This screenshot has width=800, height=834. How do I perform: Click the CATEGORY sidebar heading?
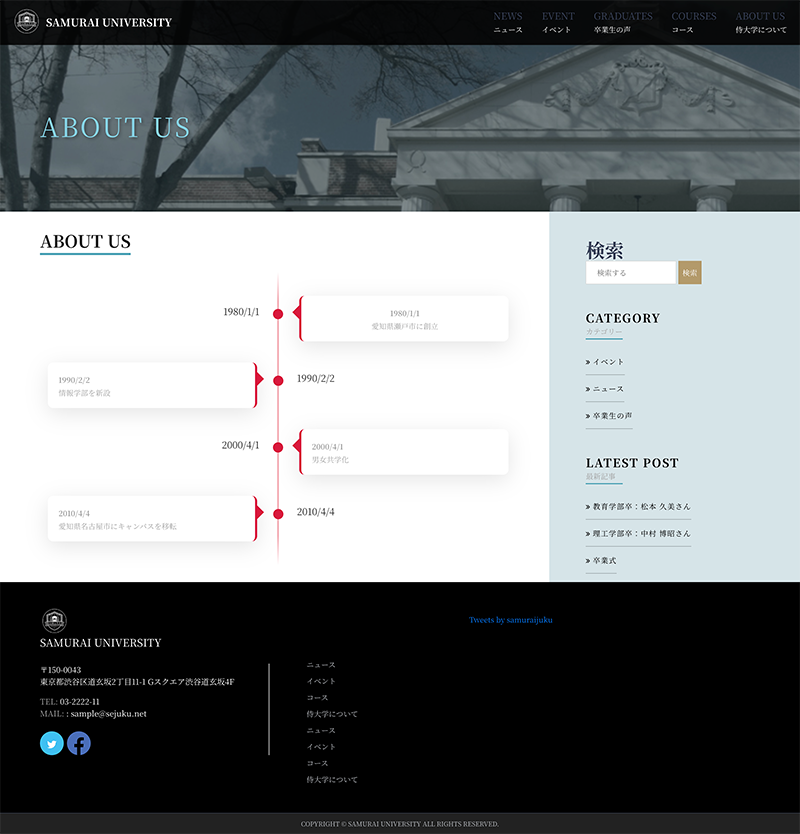click(623, 318)
